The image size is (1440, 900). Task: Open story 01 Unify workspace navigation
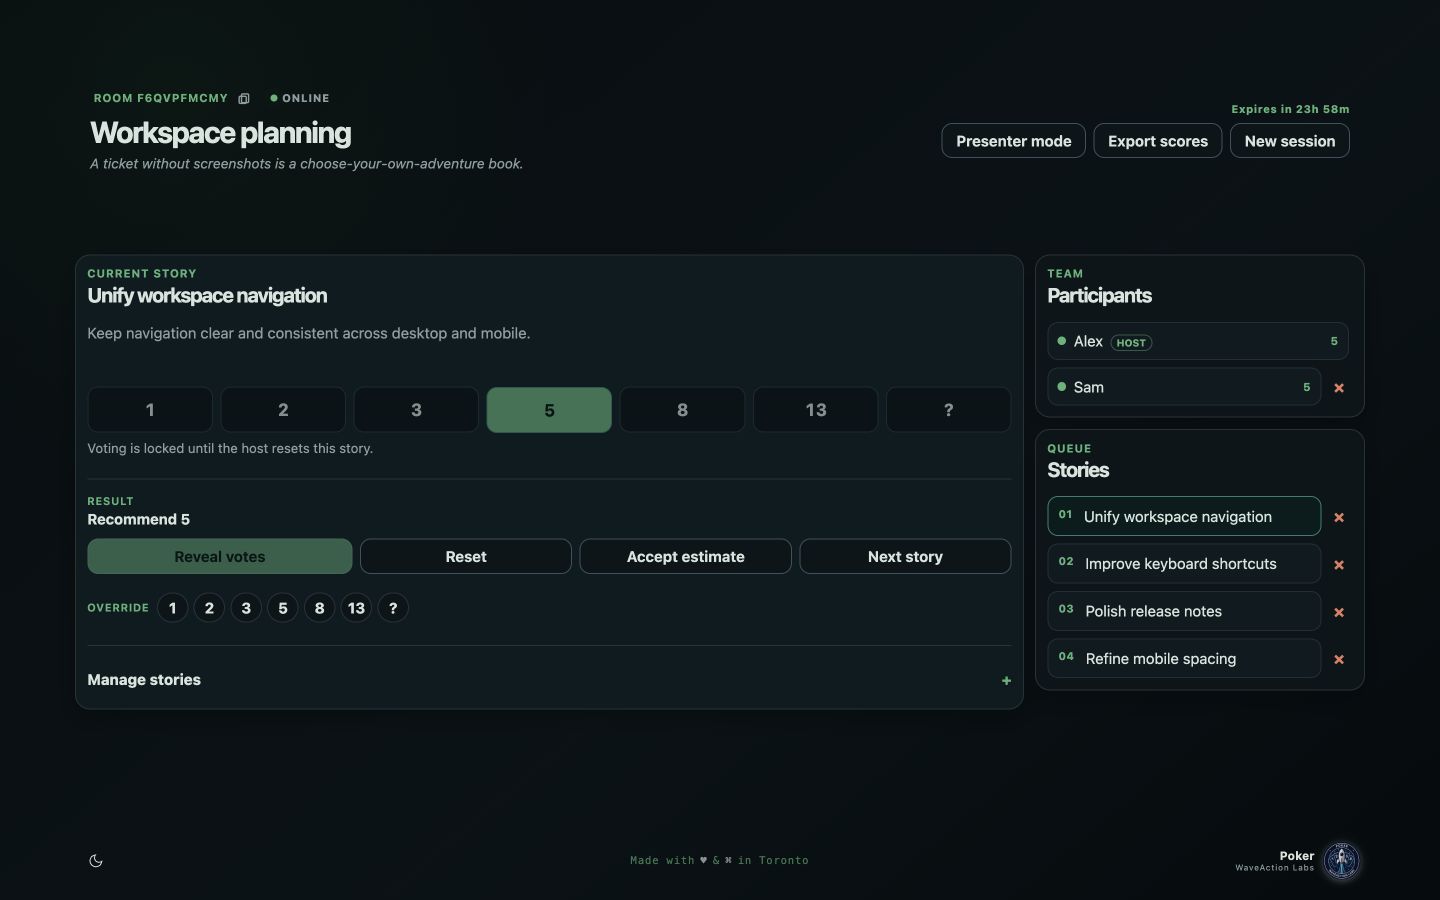click(x=1184, y=517)
